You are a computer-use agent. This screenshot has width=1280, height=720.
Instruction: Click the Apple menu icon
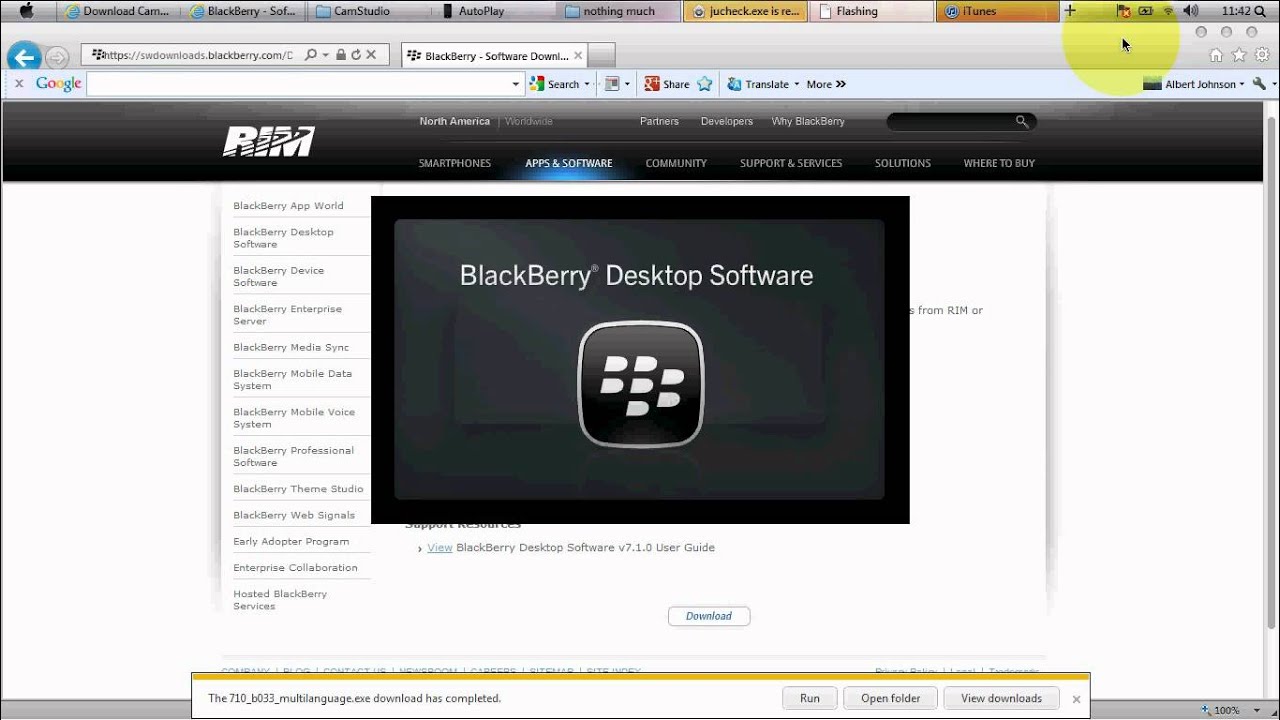(x=26, y=11)
